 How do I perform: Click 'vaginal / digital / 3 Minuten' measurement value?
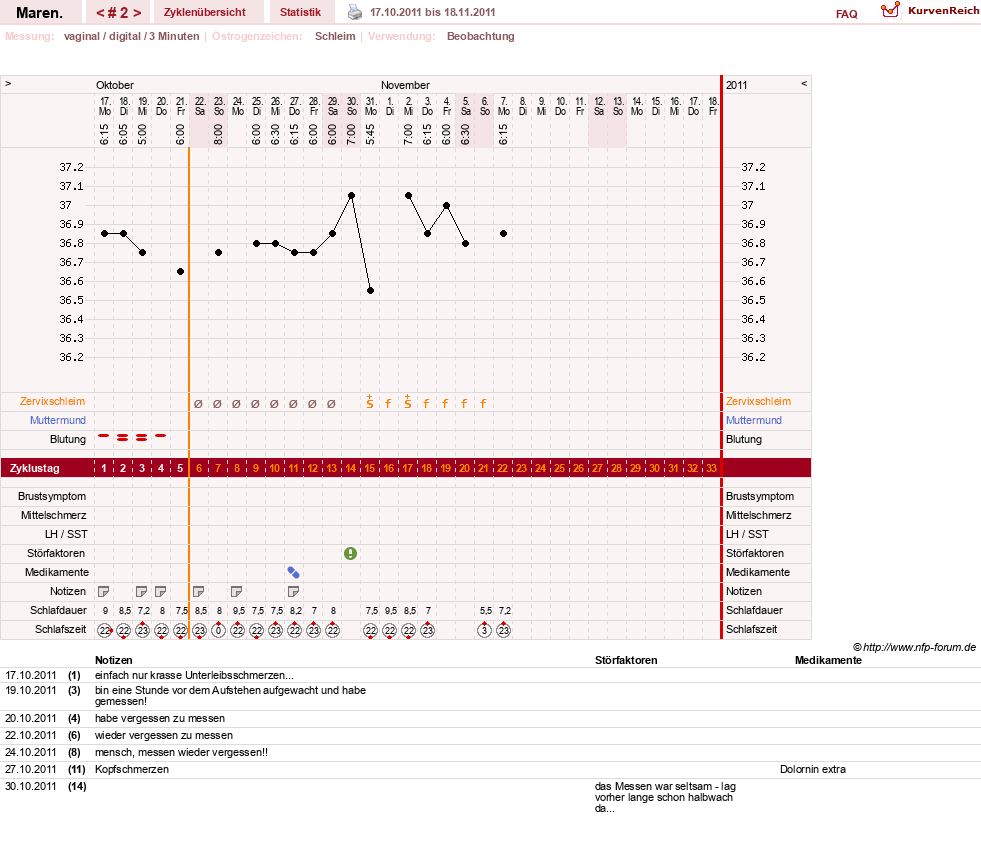[131, 36]
